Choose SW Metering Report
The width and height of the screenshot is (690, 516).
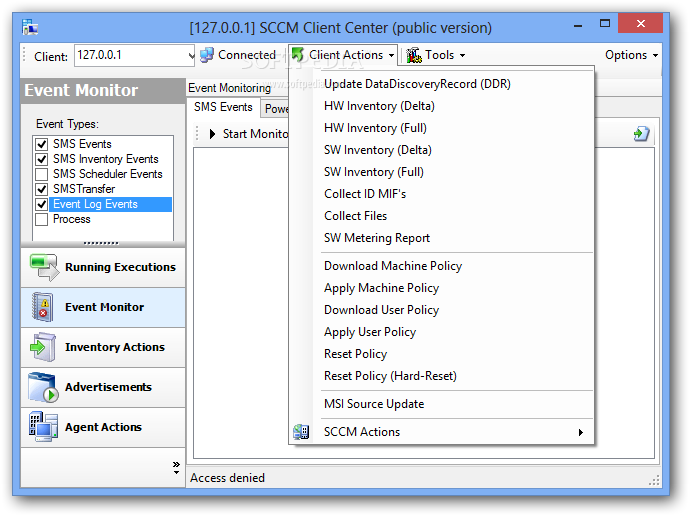point(377,238)
